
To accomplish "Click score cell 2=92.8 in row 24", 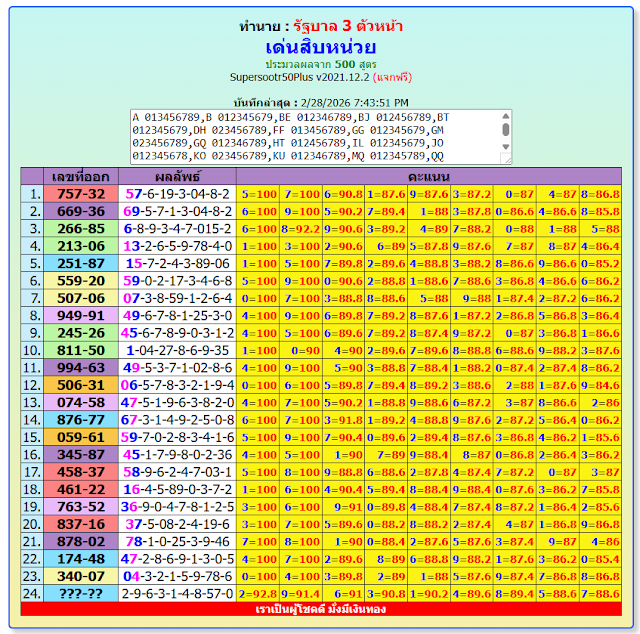I will click(x=258, y=594).
